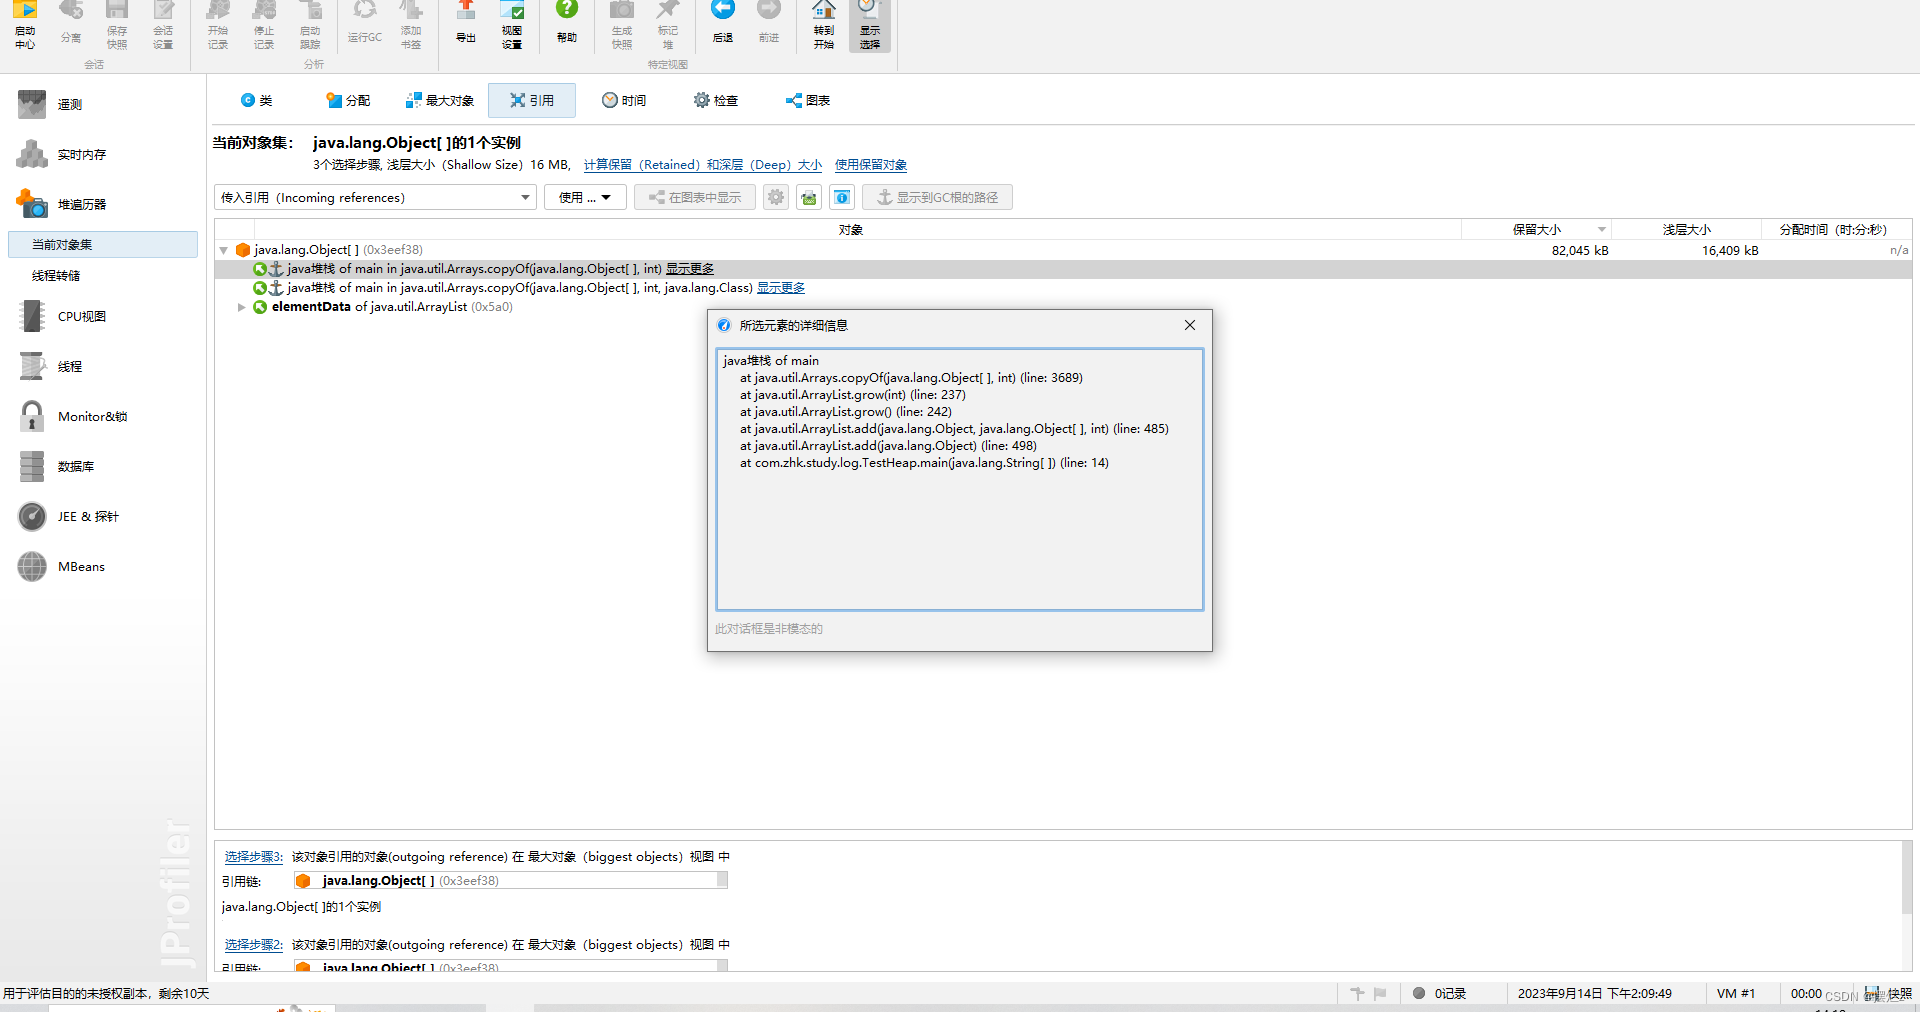Screen dimensions: 1920x1012
Task: Click the 转到开始 (Go to Start) home icon
Action: click(x=824, y=25)
